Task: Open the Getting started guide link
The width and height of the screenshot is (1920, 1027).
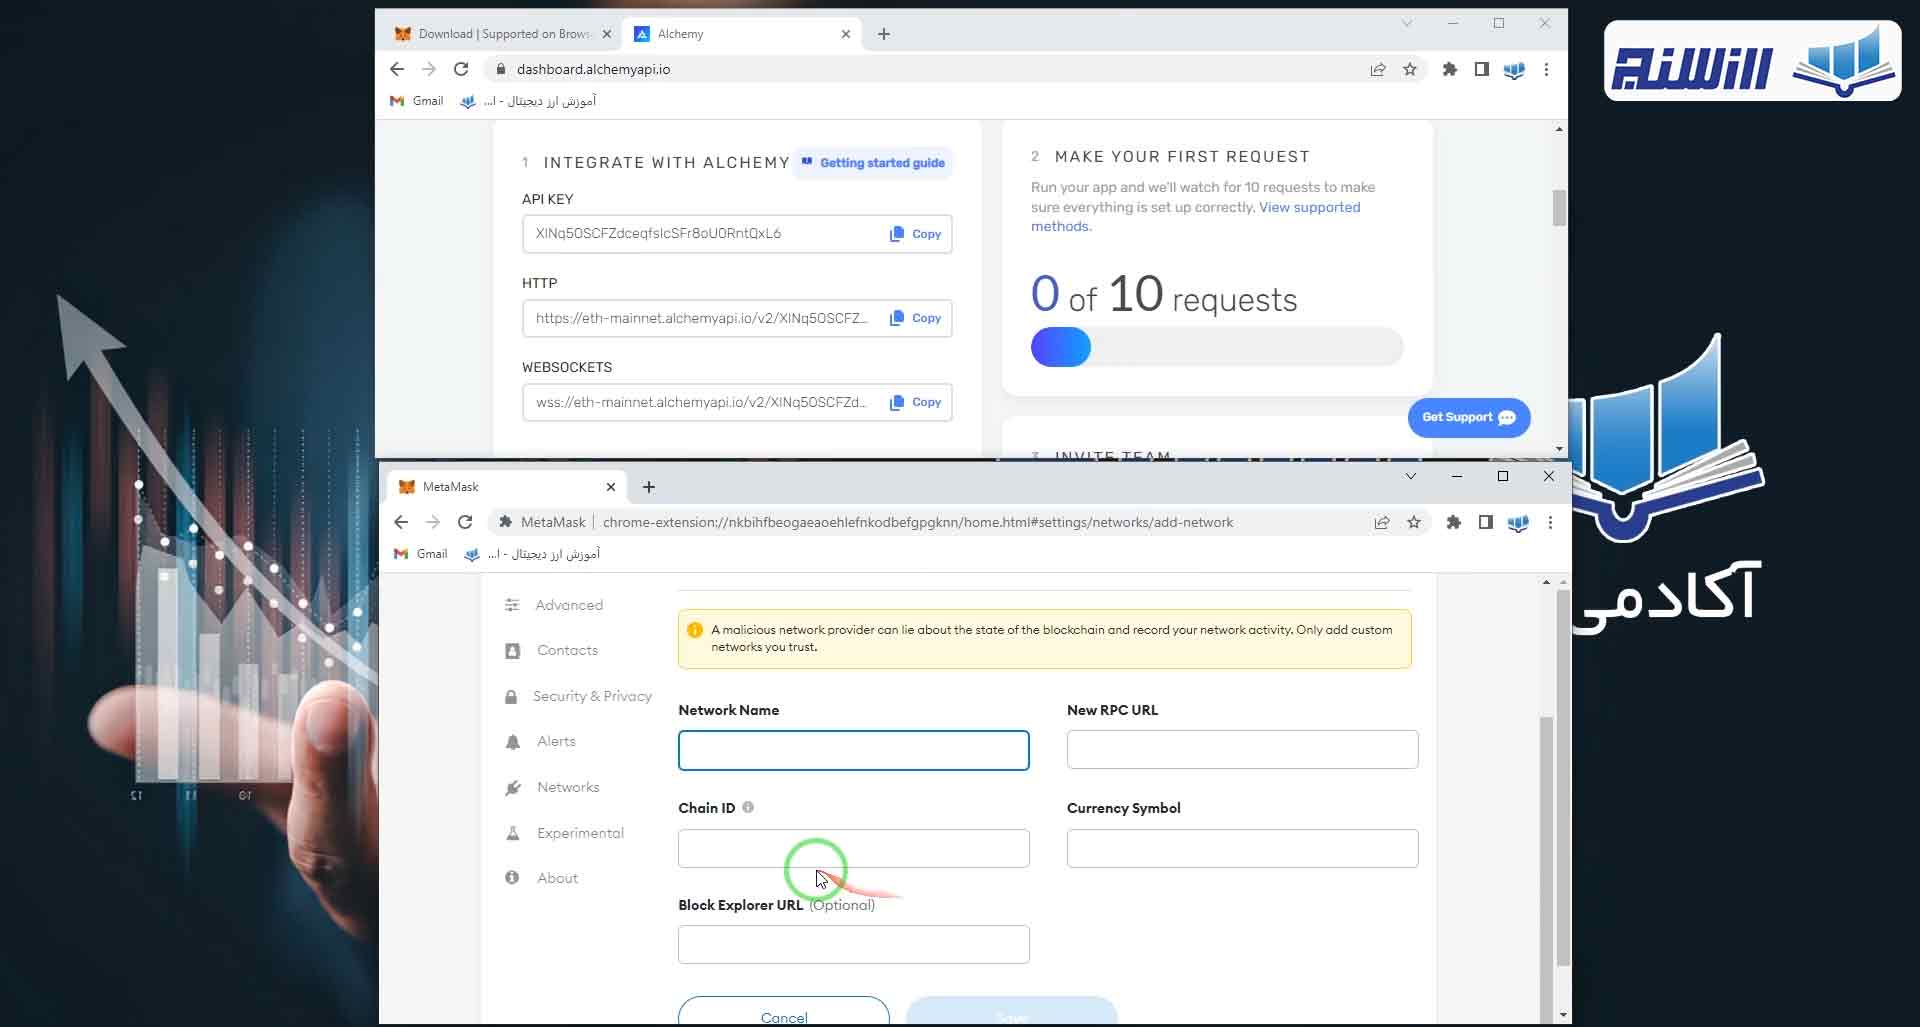Action: pyautogui.click(x=873, y=163)
